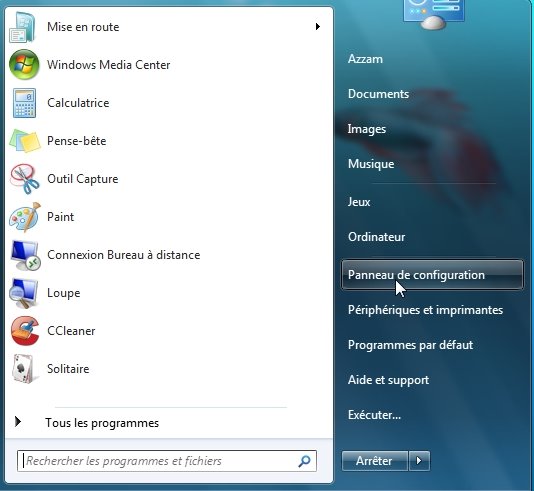Open Connexion Bureau à distance icon
Viewport: 534px width, 491px height.
tap(25, 255)
